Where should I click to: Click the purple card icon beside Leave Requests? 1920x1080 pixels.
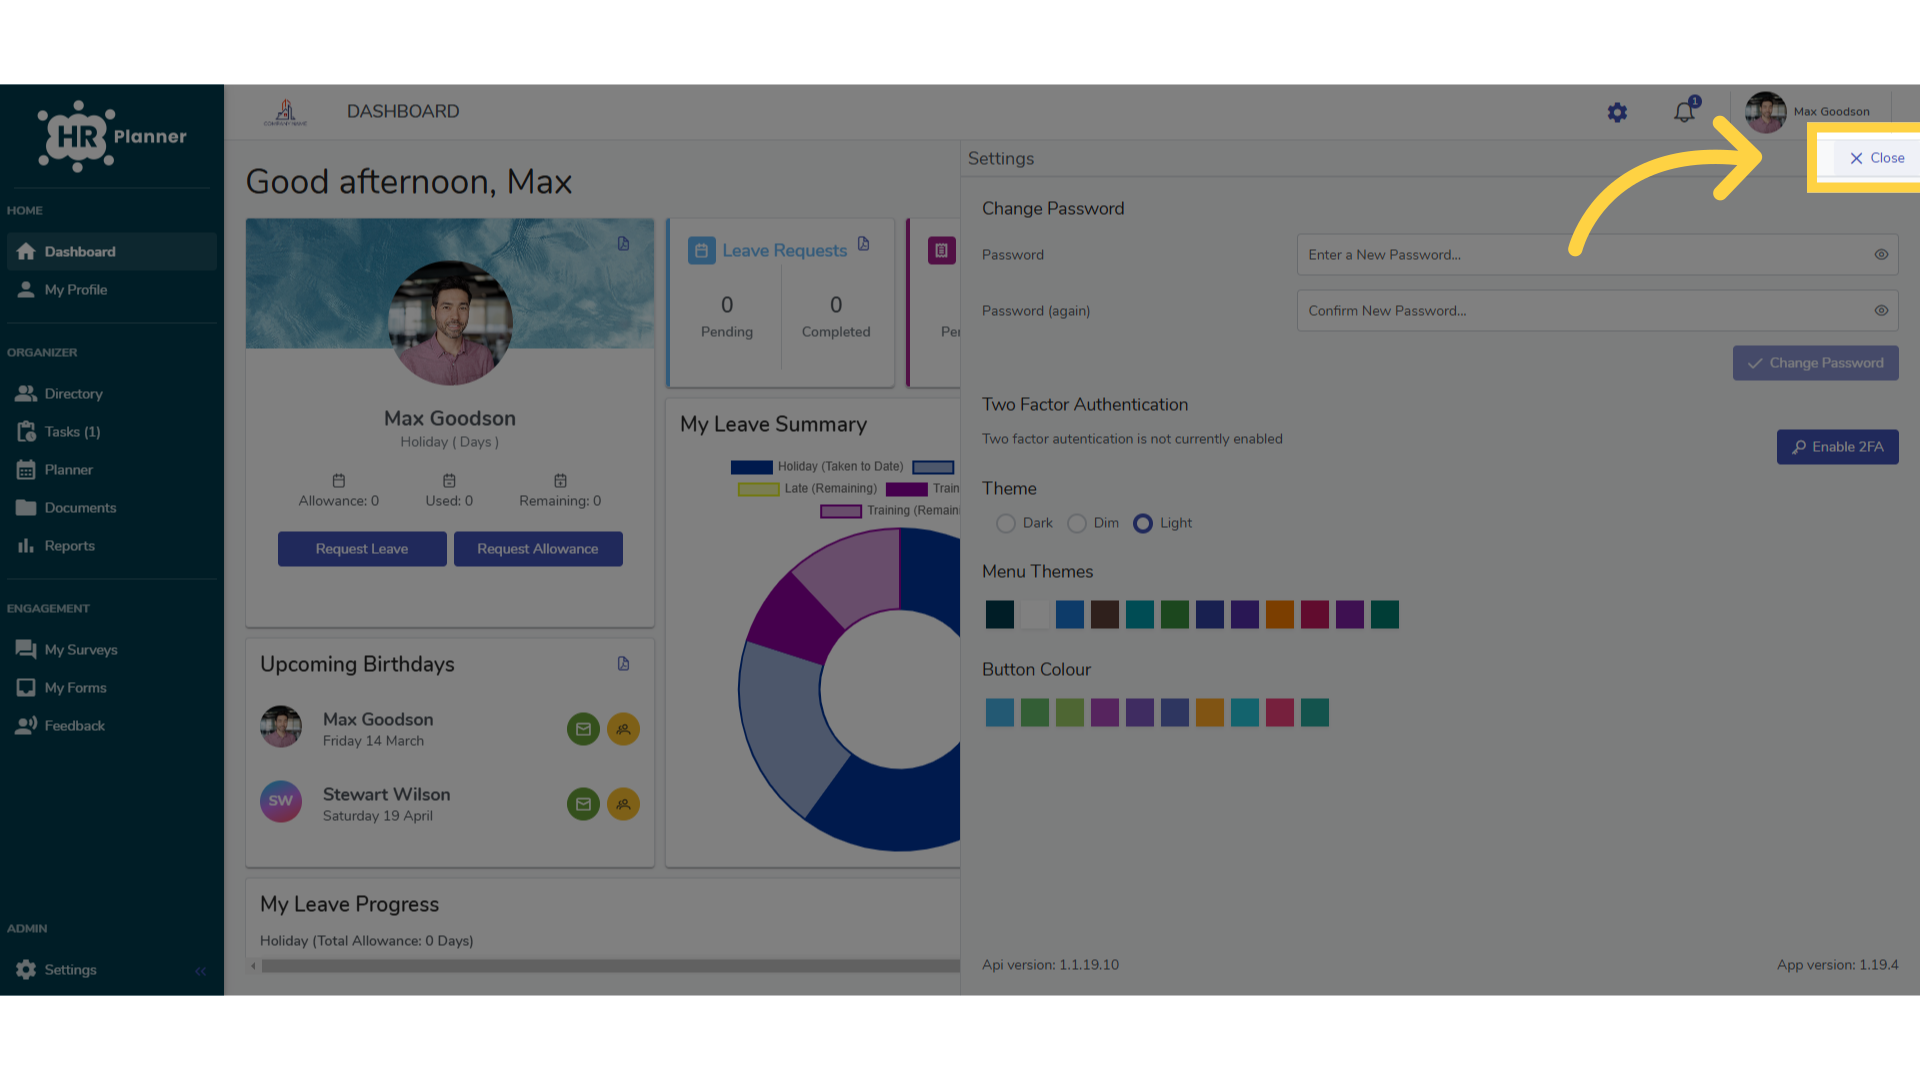click(941, 251)
